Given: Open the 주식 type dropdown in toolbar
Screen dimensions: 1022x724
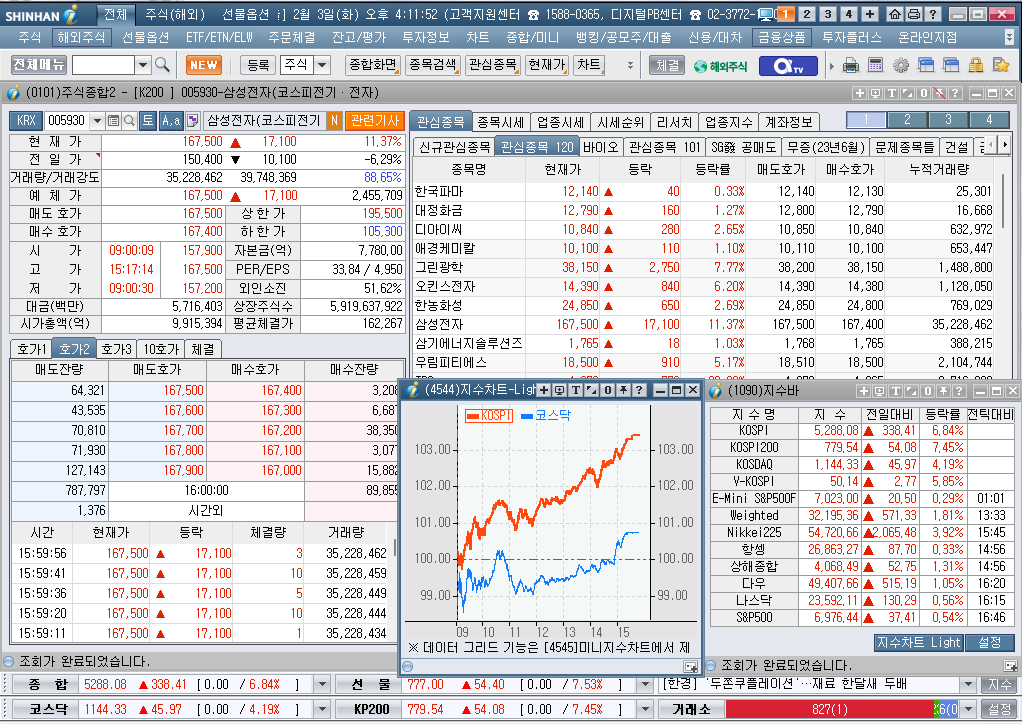Looking at the screenshot, I should (322, 65).
